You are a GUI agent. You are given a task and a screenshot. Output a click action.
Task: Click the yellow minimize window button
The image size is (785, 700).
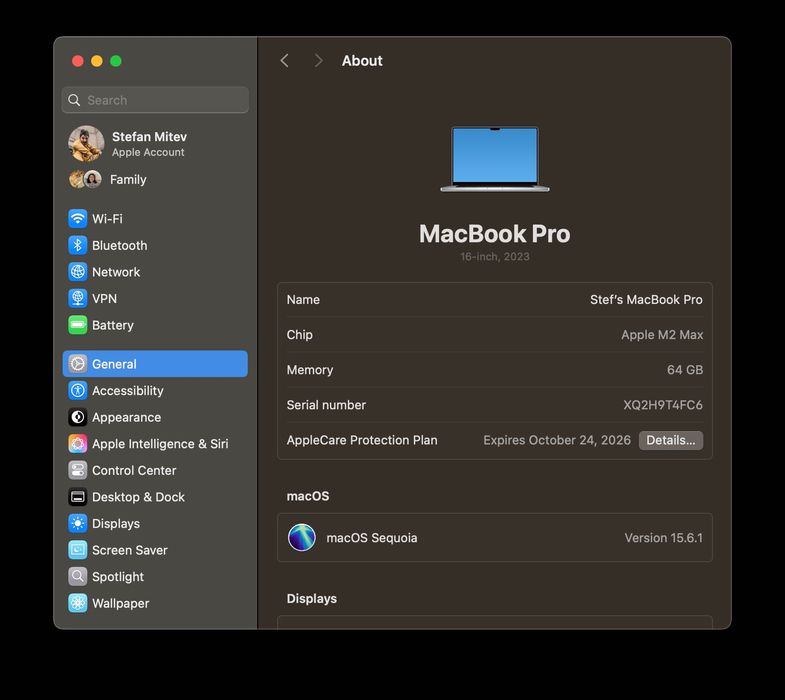tap(97, 61)
